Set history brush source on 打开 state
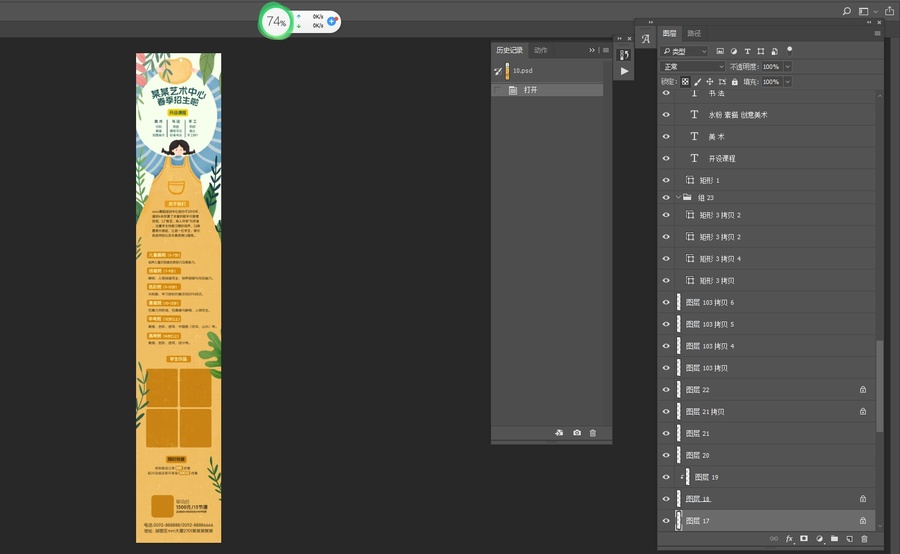 click(498, 90)
